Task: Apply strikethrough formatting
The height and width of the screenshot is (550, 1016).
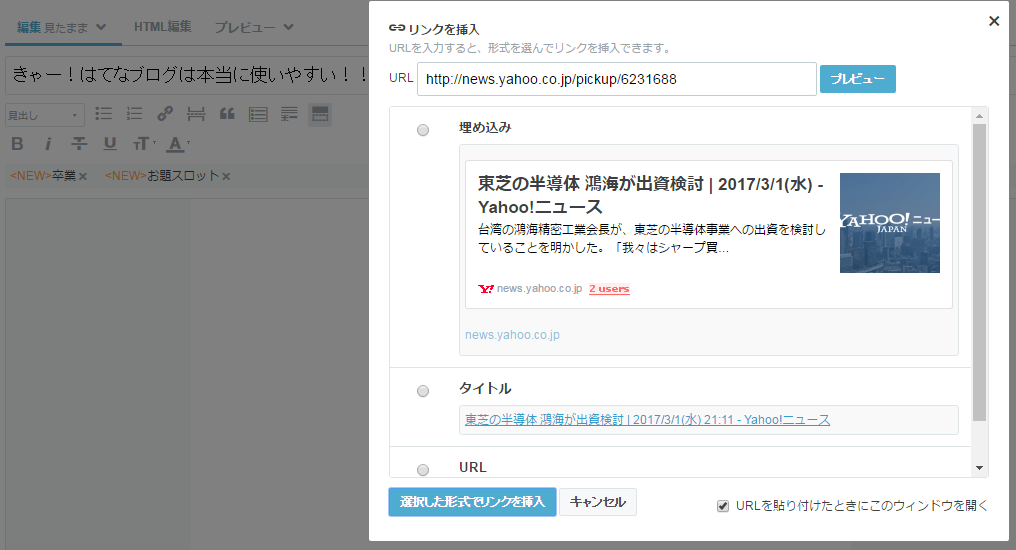Action: [79, 144]
